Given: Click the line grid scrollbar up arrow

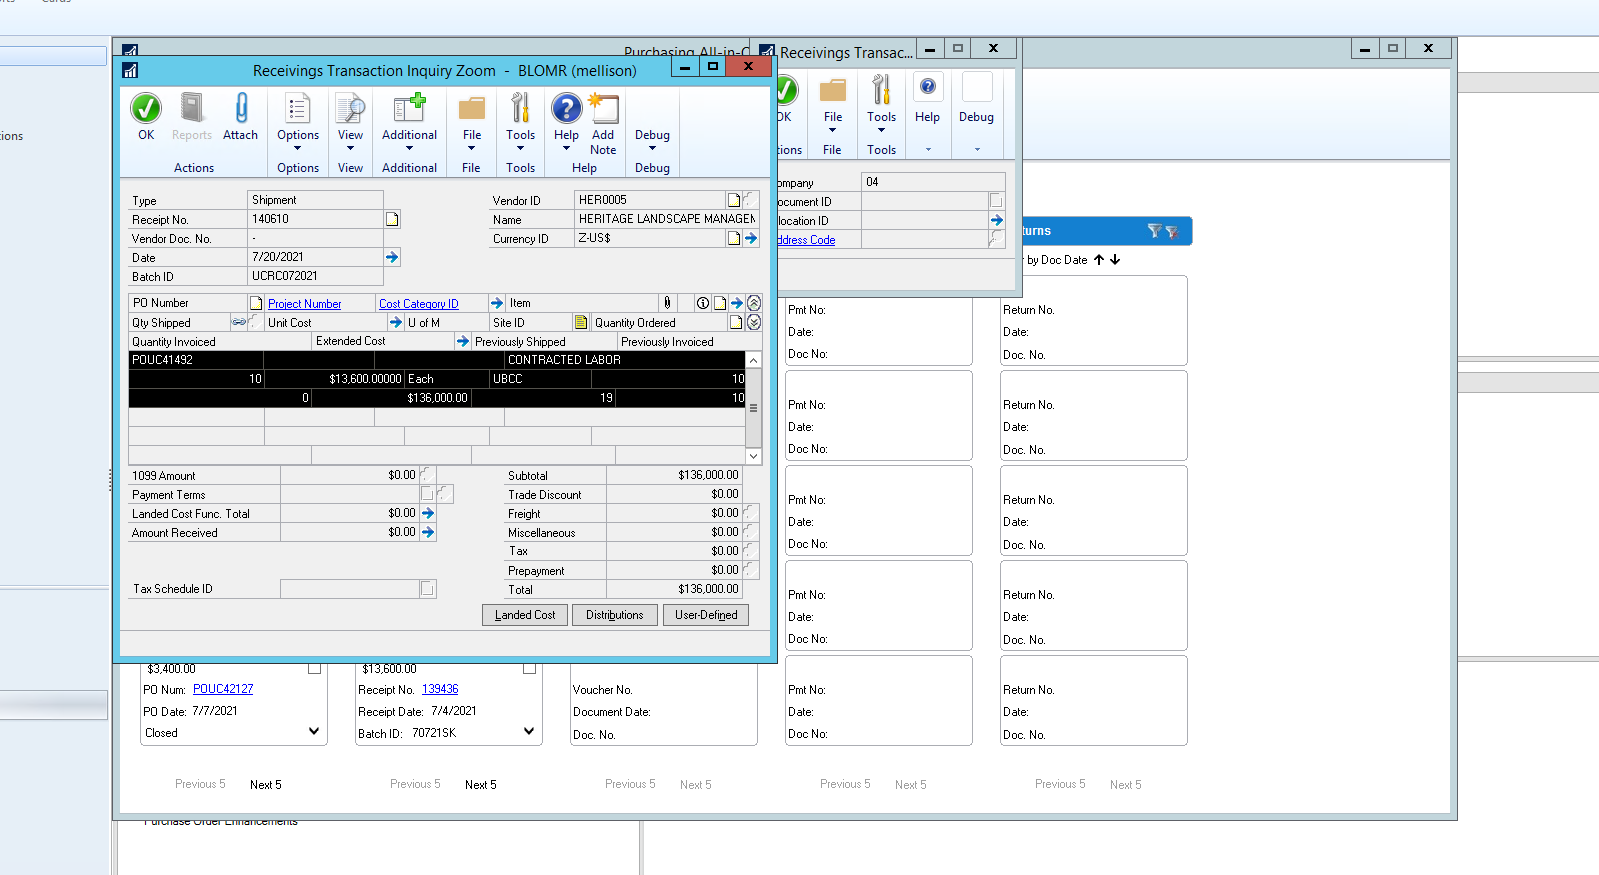Looking at the screenshot, I should 754,360.
